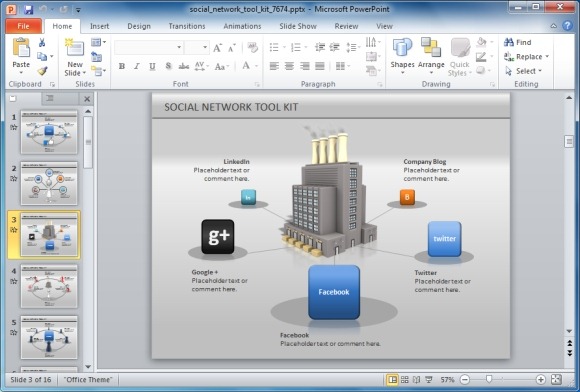This screenshot has width=580, height=392.
Task: Click the Shape Outline pencil icon
Action: point(481,56)
